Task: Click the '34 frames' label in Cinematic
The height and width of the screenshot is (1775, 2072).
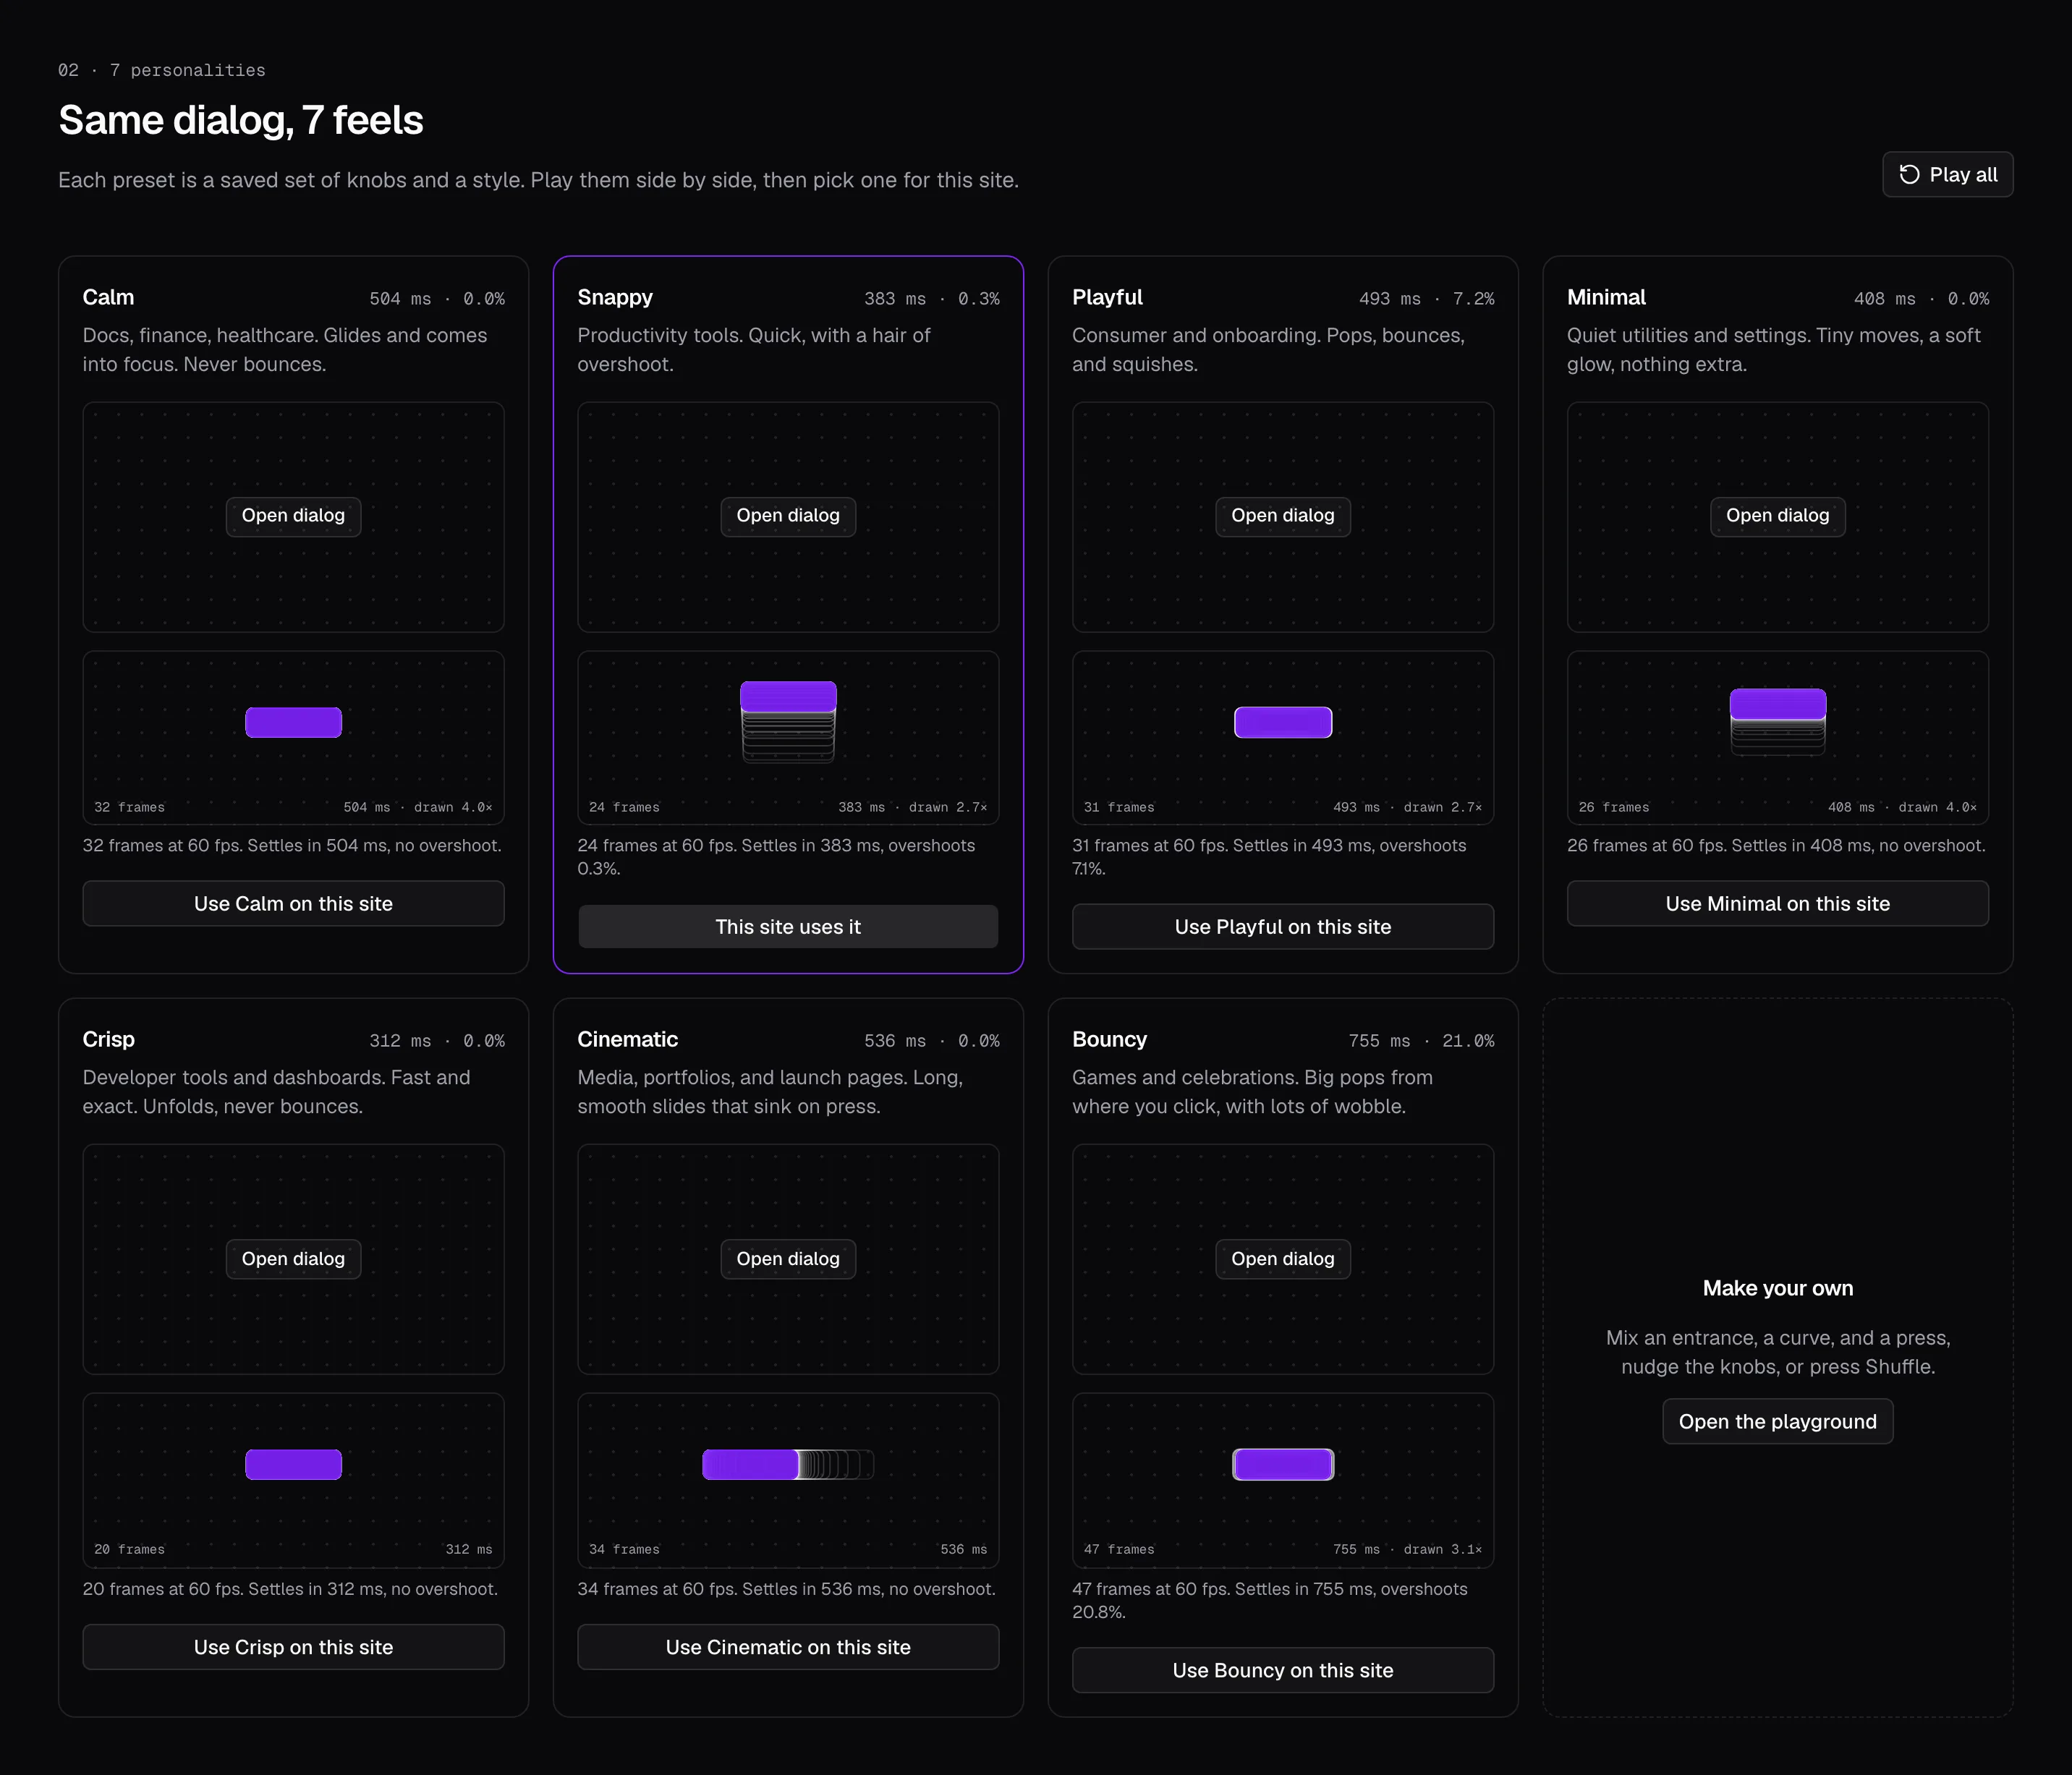Action: 624,1549
